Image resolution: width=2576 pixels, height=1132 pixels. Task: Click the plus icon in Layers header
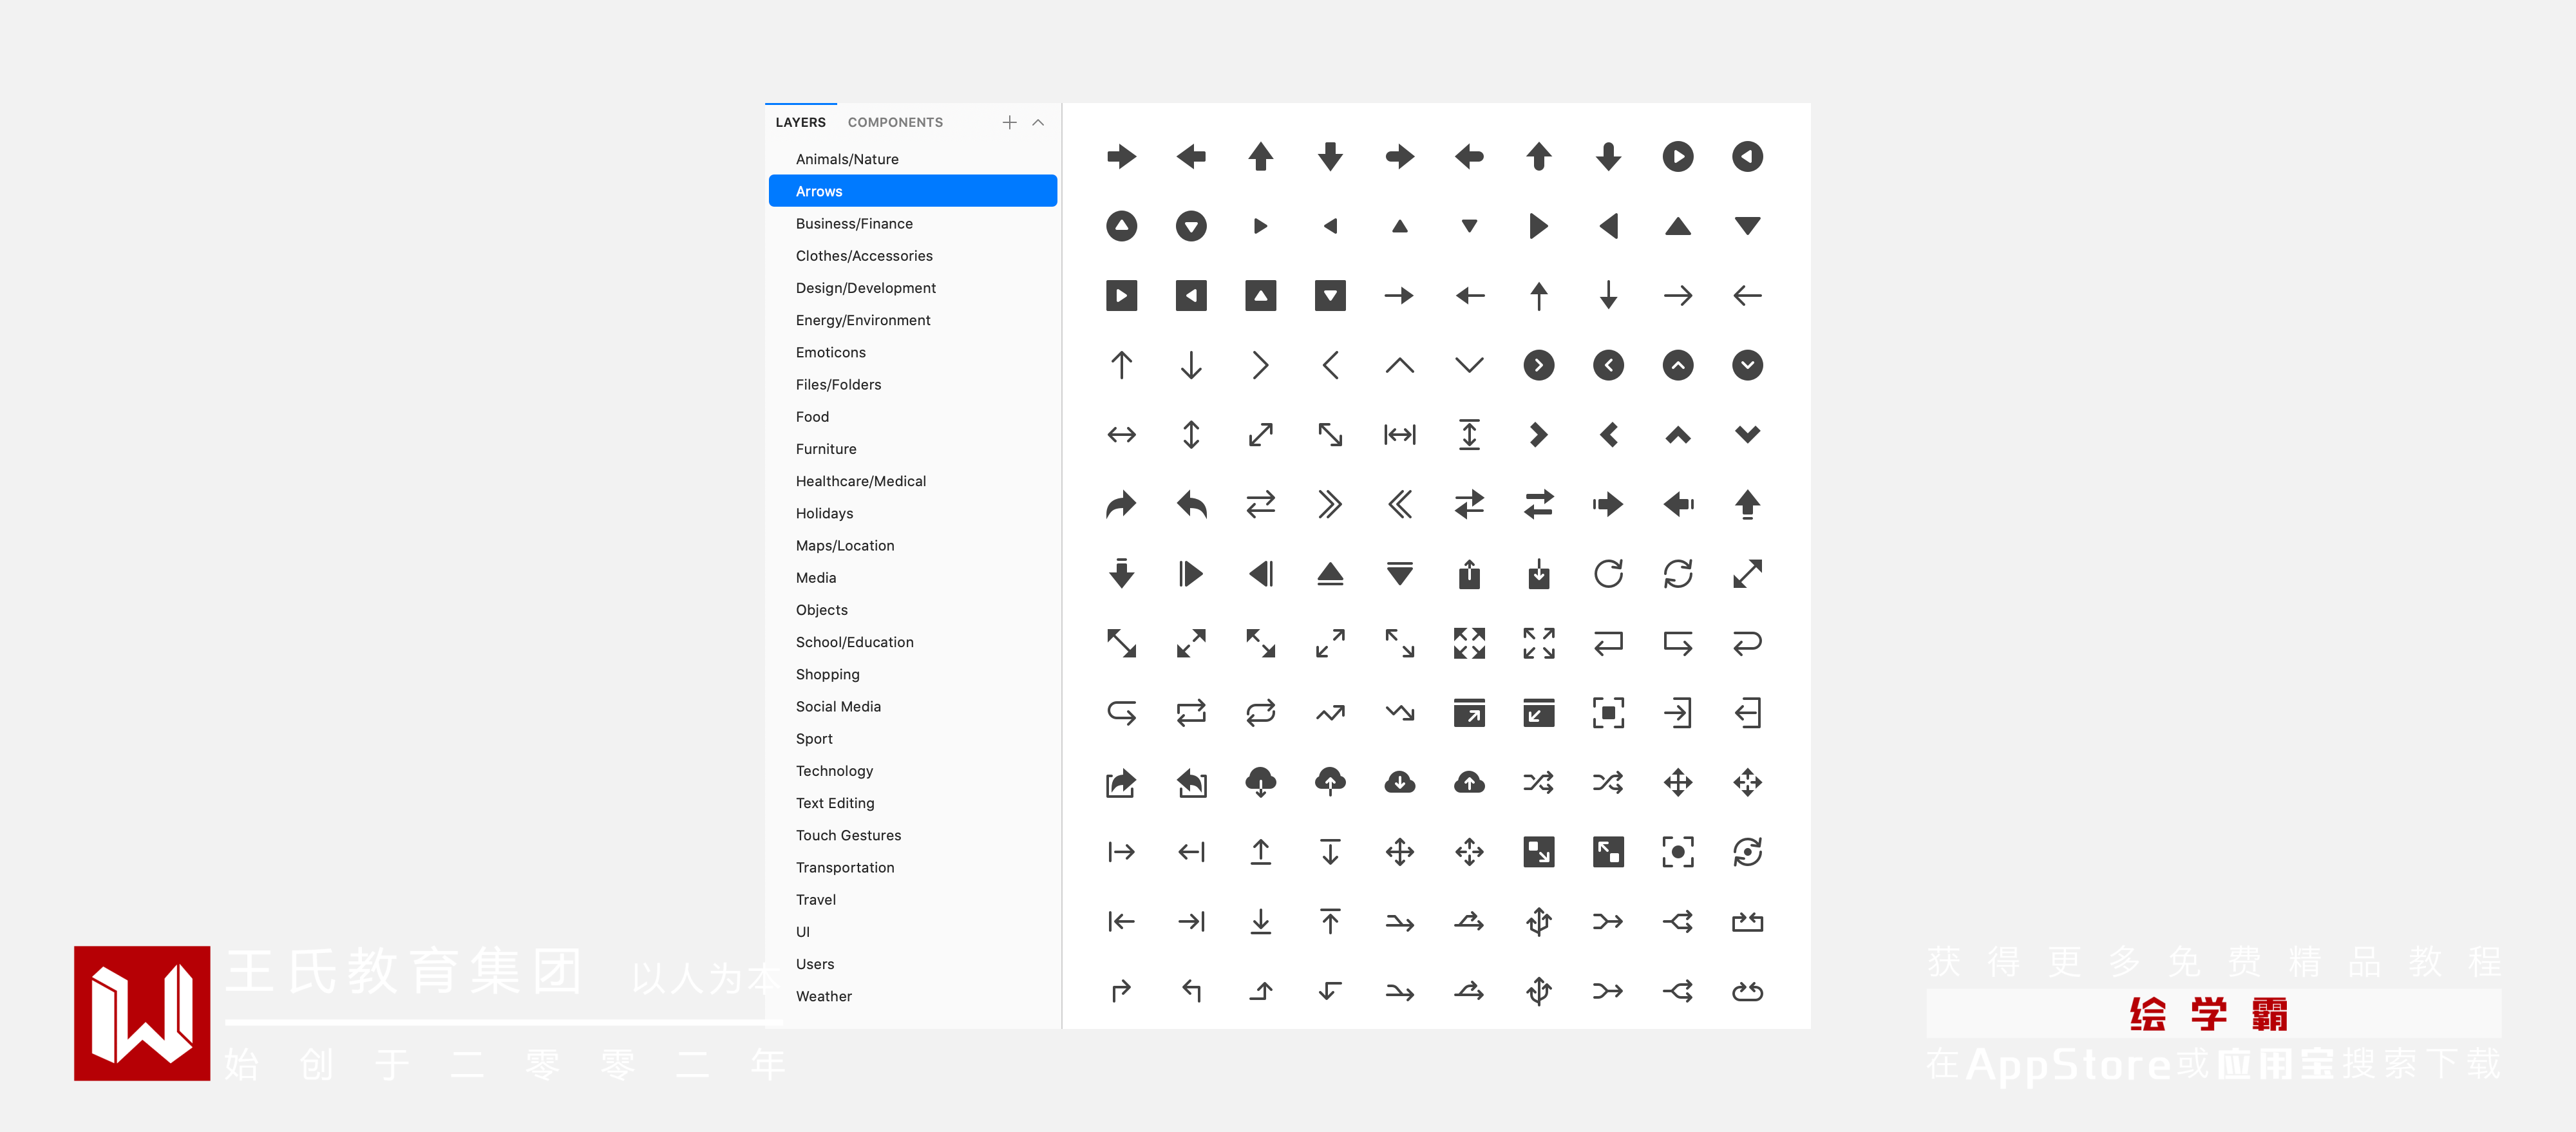(1009, 122)
